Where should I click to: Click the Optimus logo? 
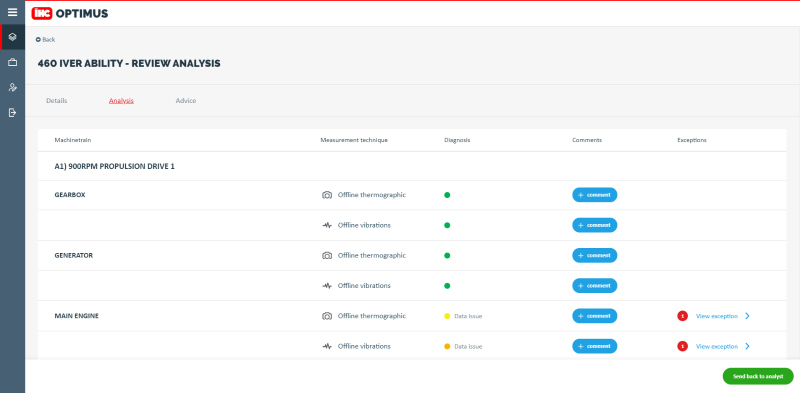[70, 14]
